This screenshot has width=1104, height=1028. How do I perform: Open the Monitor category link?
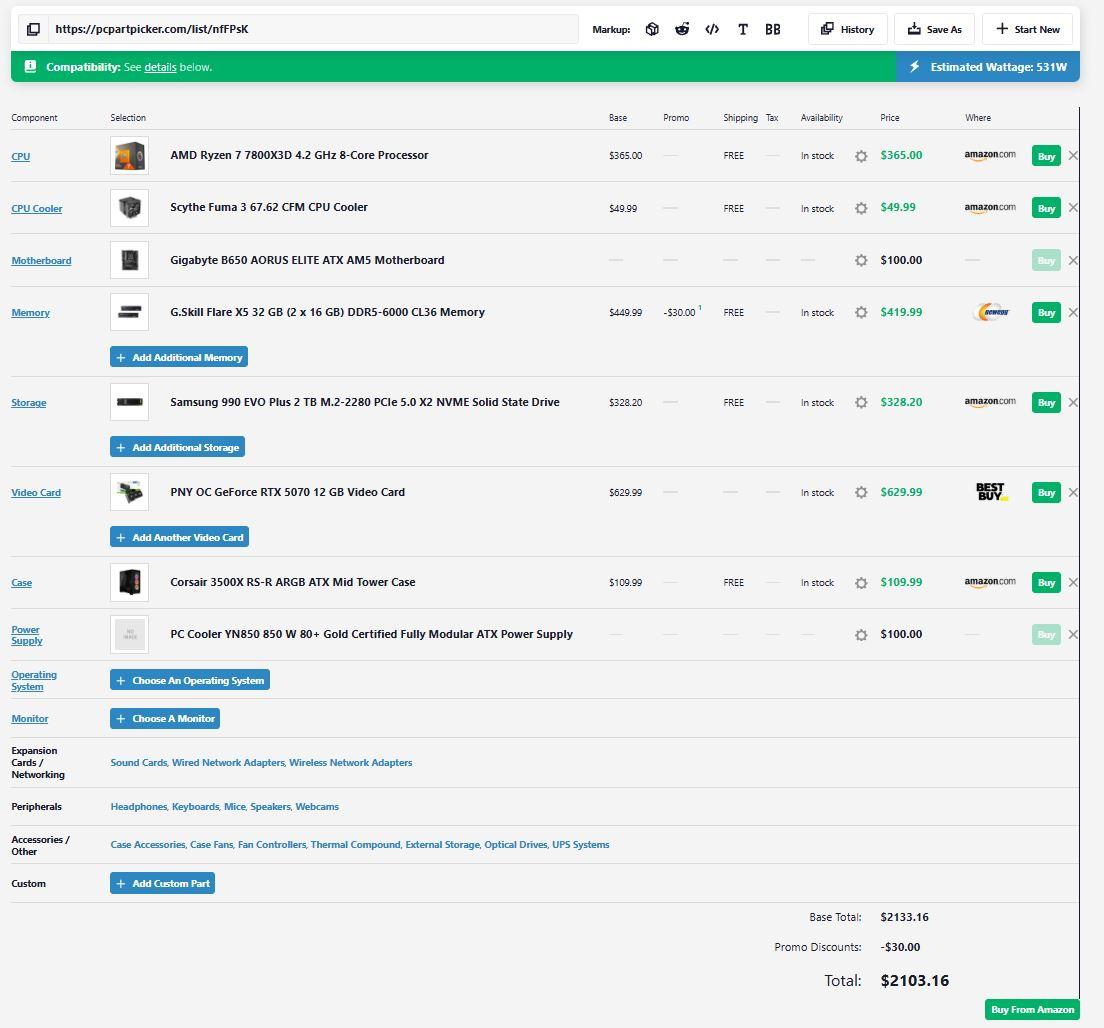30,719
